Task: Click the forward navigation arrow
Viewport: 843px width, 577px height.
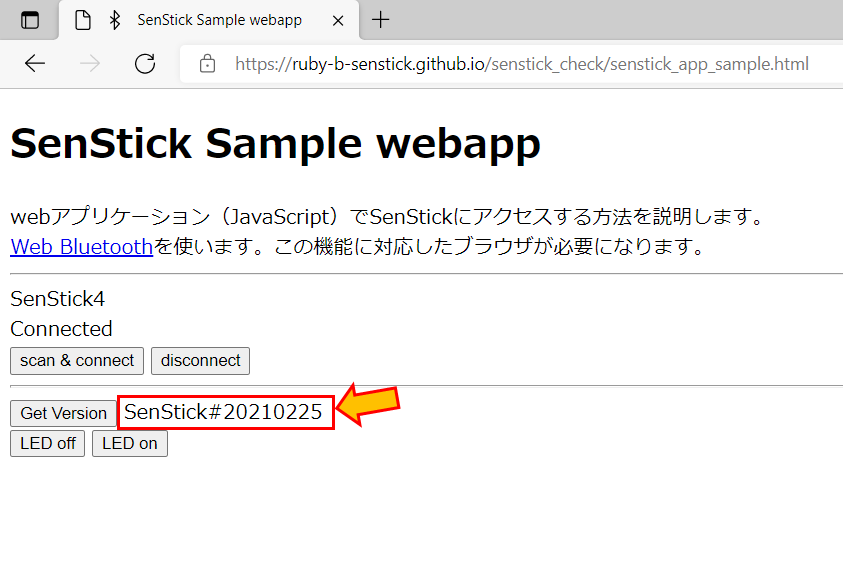Action: [x=90, y=63]
